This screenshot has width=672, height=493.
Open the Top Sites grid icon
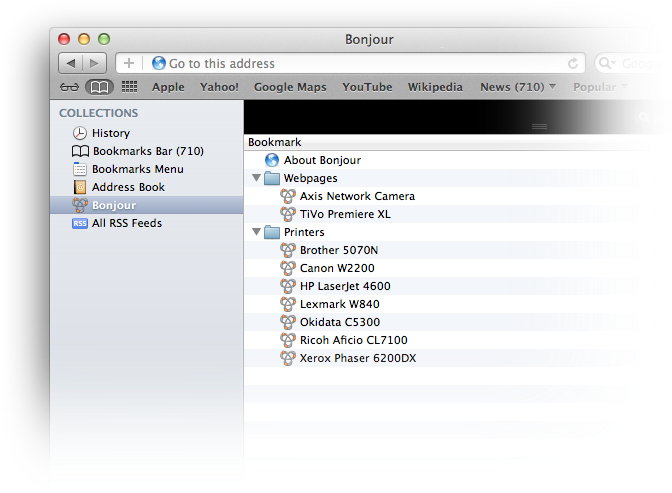point(129,87)
